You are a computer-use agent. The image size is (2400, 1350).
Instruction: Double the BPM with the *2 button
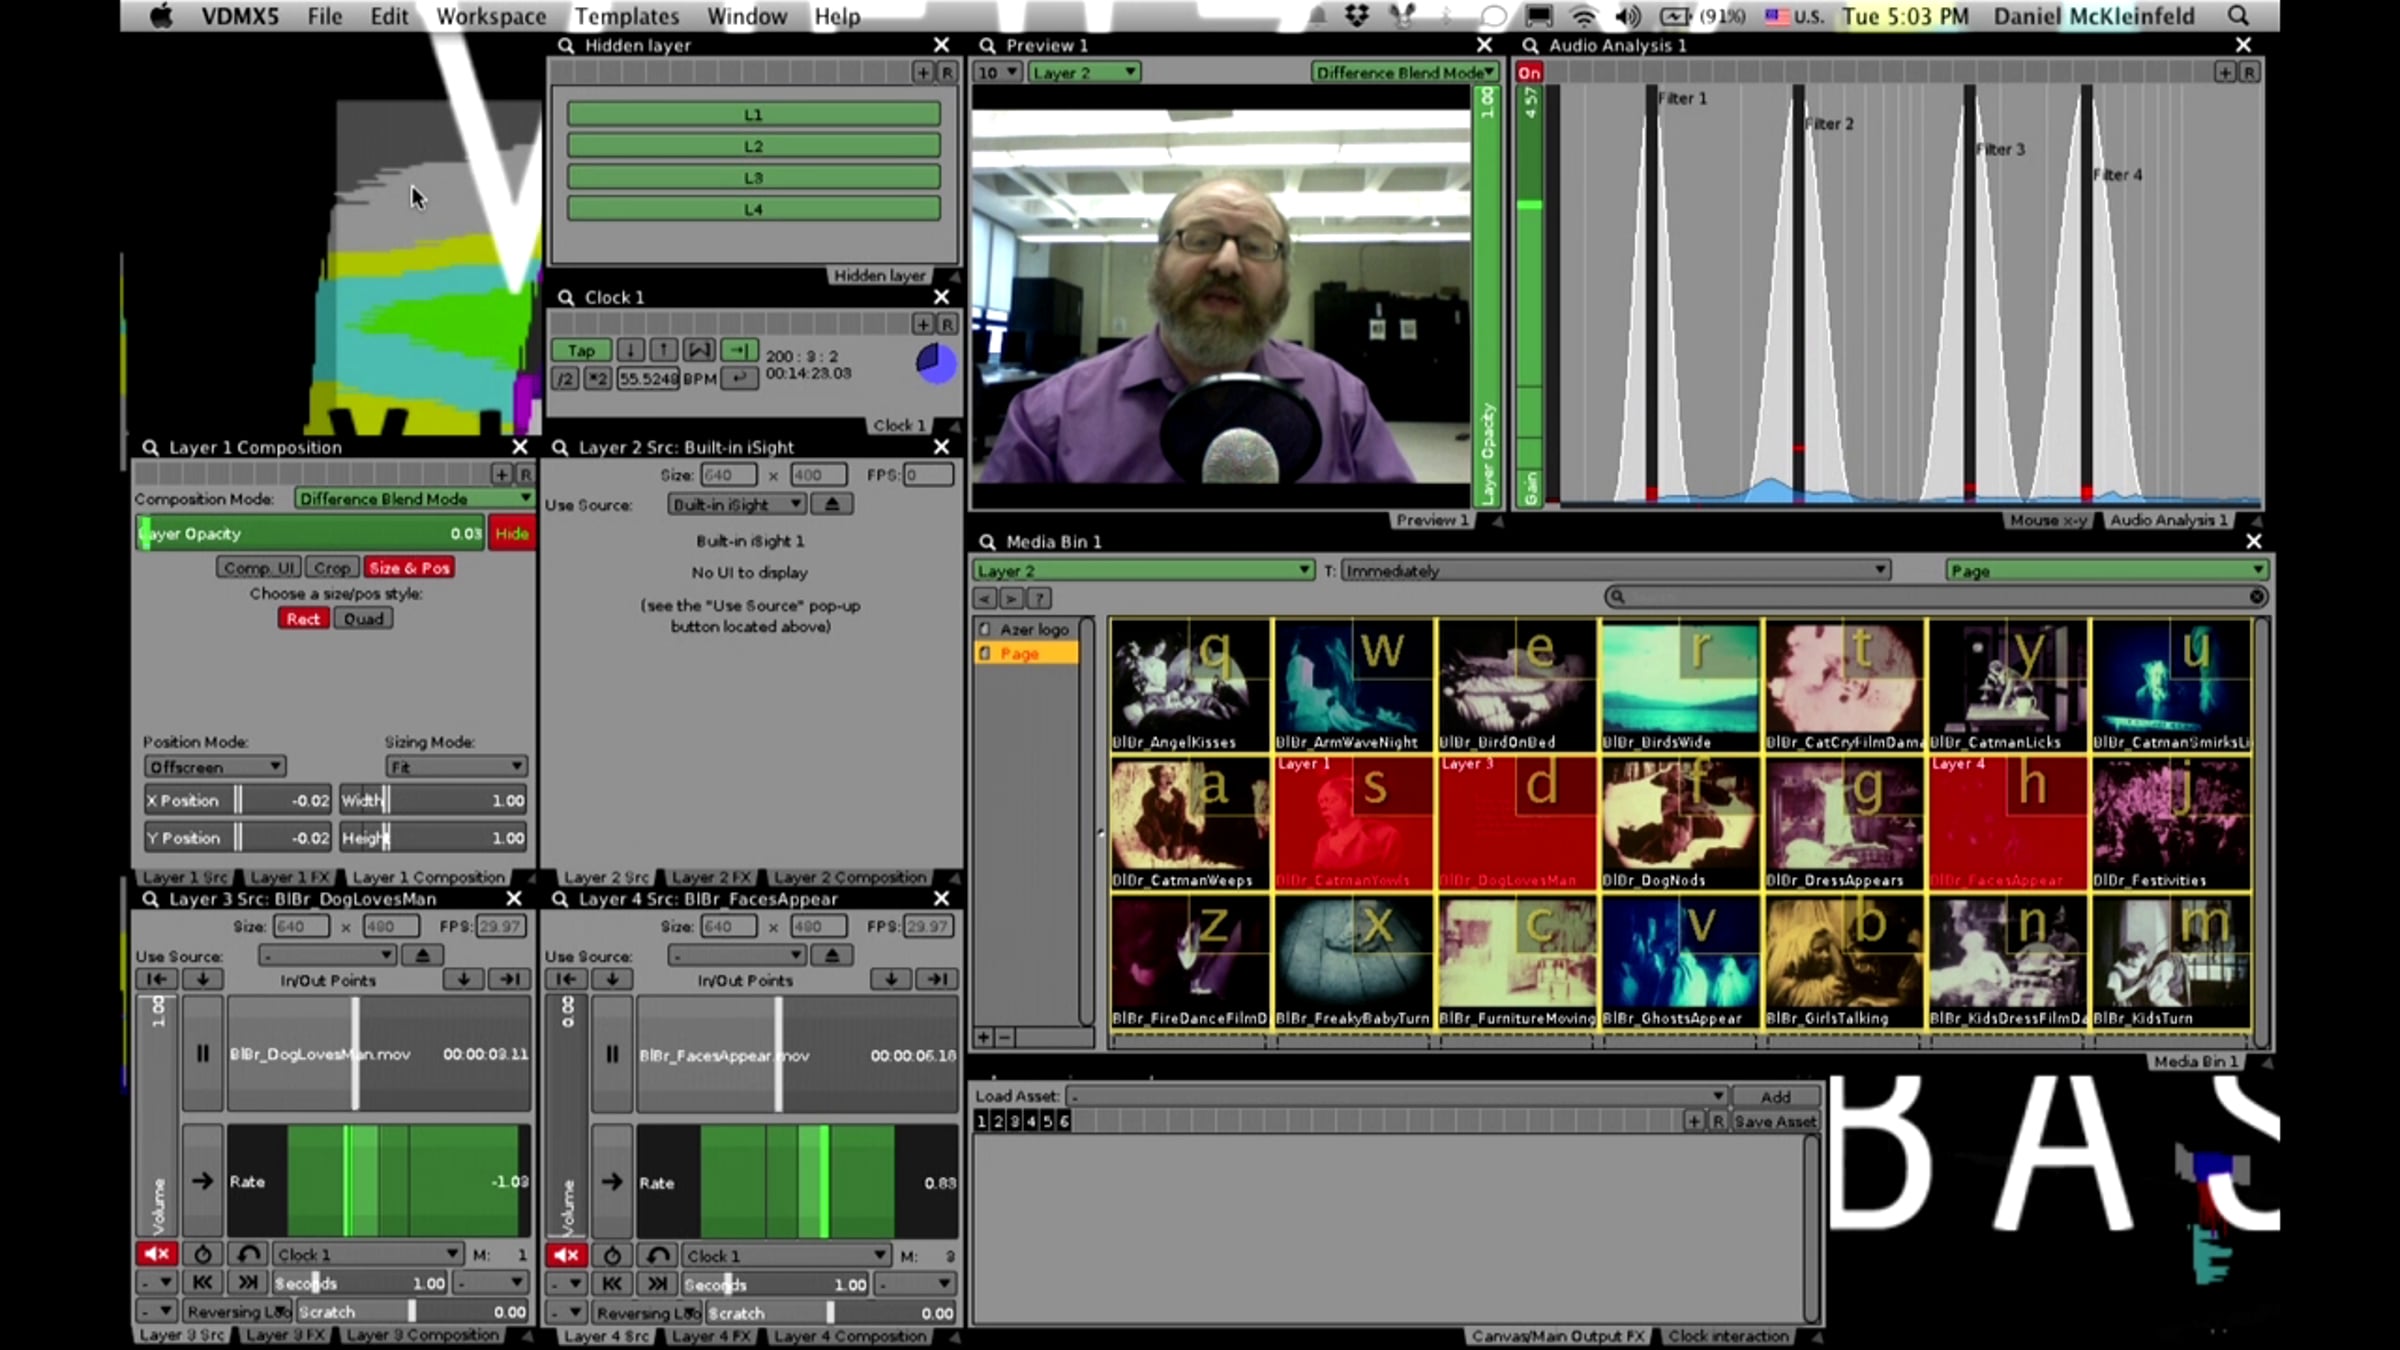click(598, 379)
